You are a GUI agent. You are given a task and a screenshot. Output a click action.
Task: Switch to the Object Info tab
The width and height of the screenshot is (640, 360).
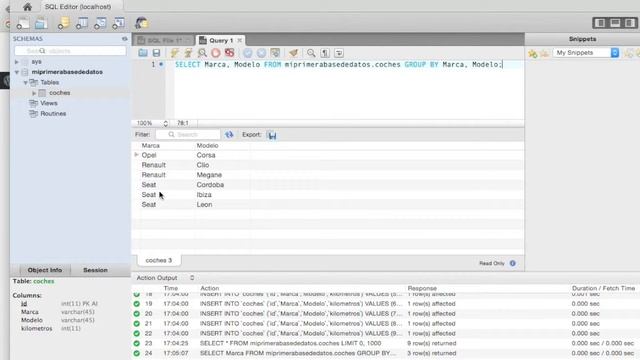(x=45, y=270)
